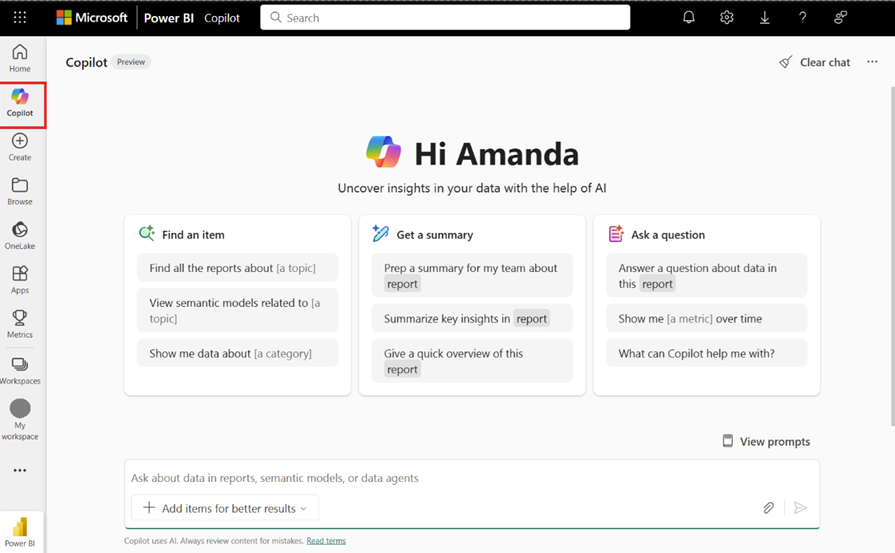Open more options ellipsis beside Clear chat
The height and width of the screenshot is (553, 895).
click(x=872, y=62)
